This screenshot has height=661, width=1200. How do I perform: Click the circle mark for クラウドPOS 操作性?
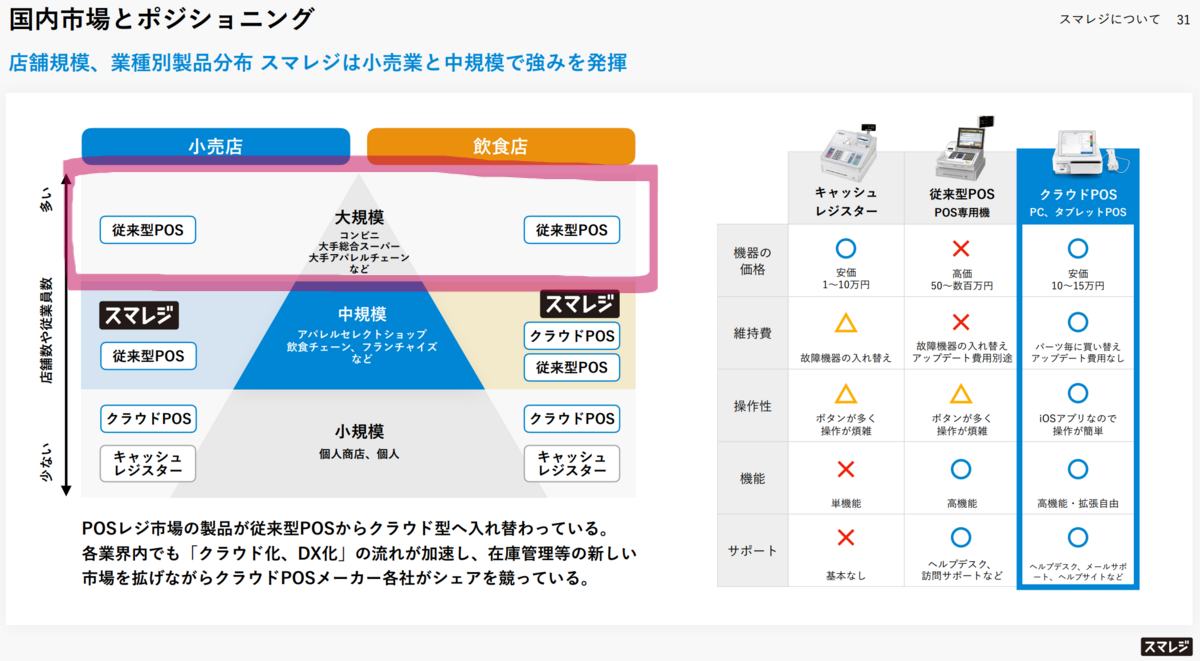pos(1078,393)
